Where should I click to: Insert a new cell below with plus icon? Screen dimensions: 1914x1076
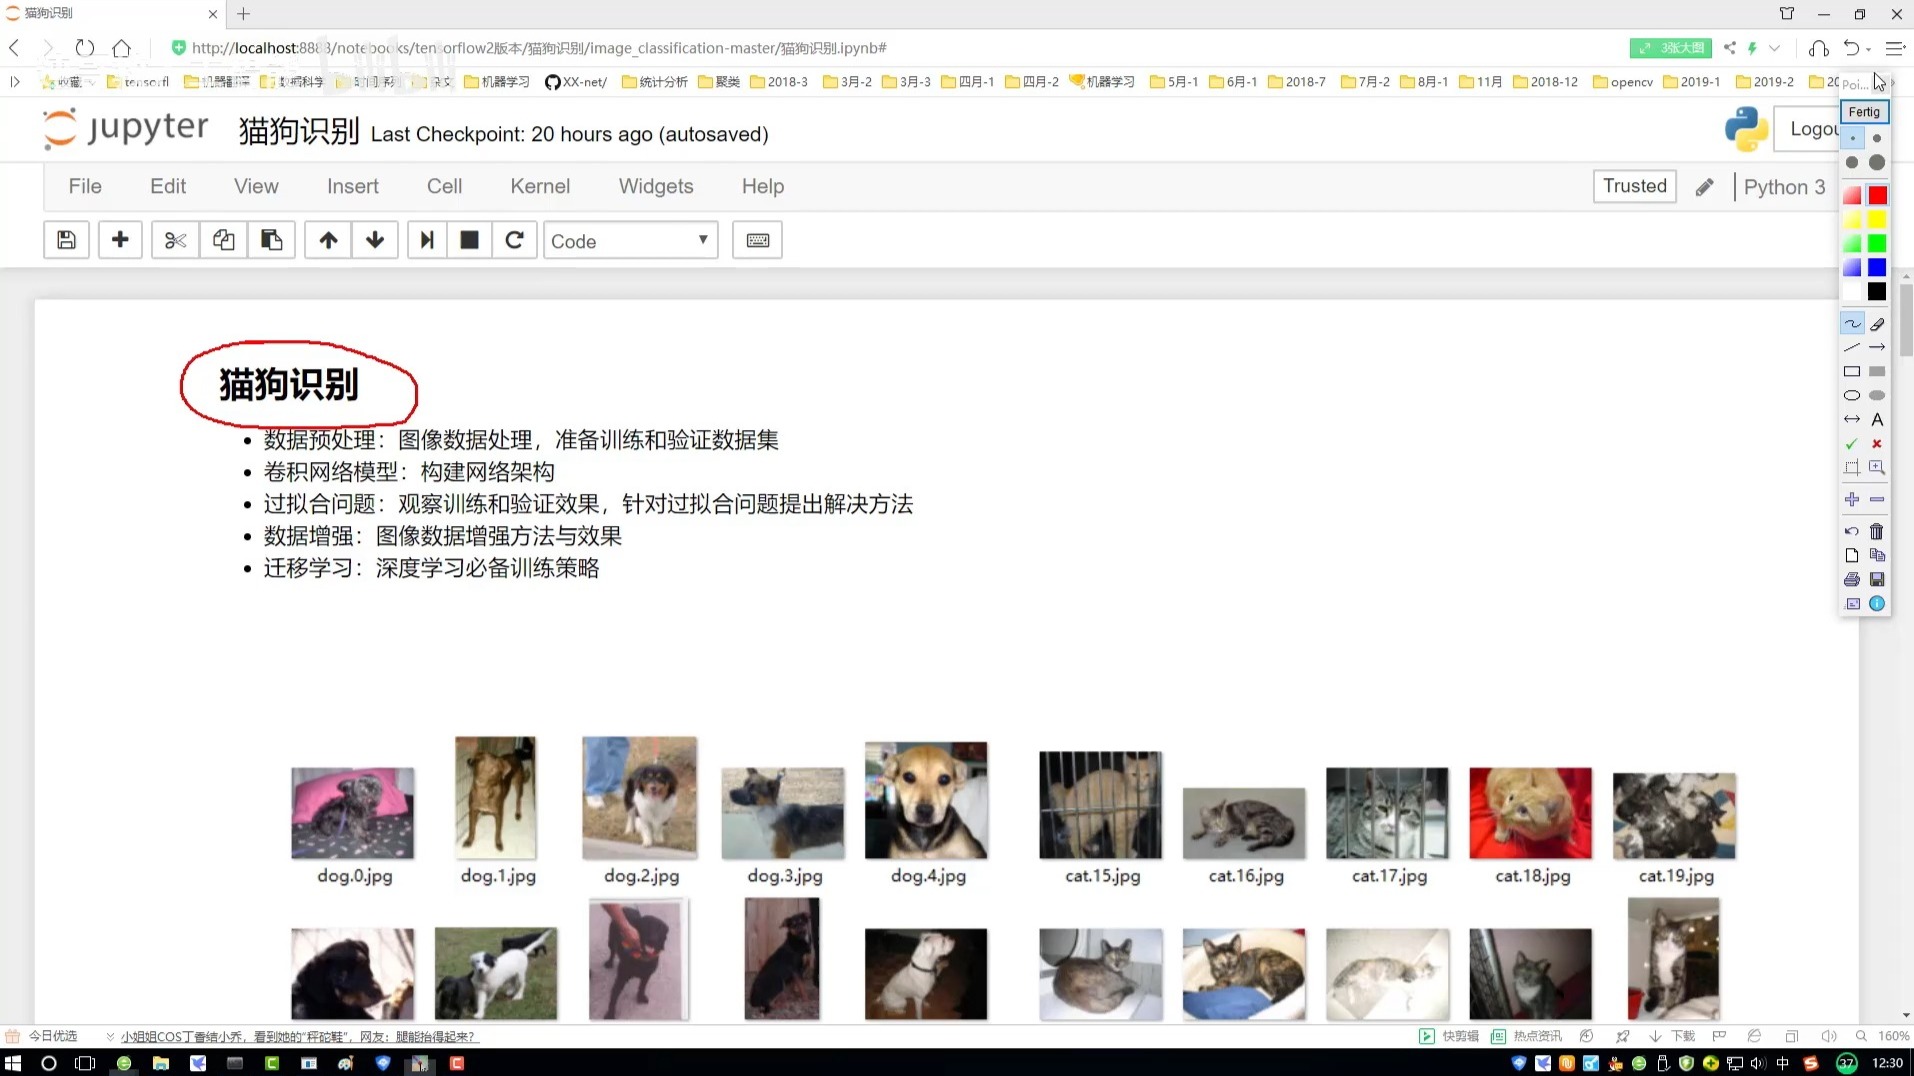pyautogui.click(x=120, y=240)
